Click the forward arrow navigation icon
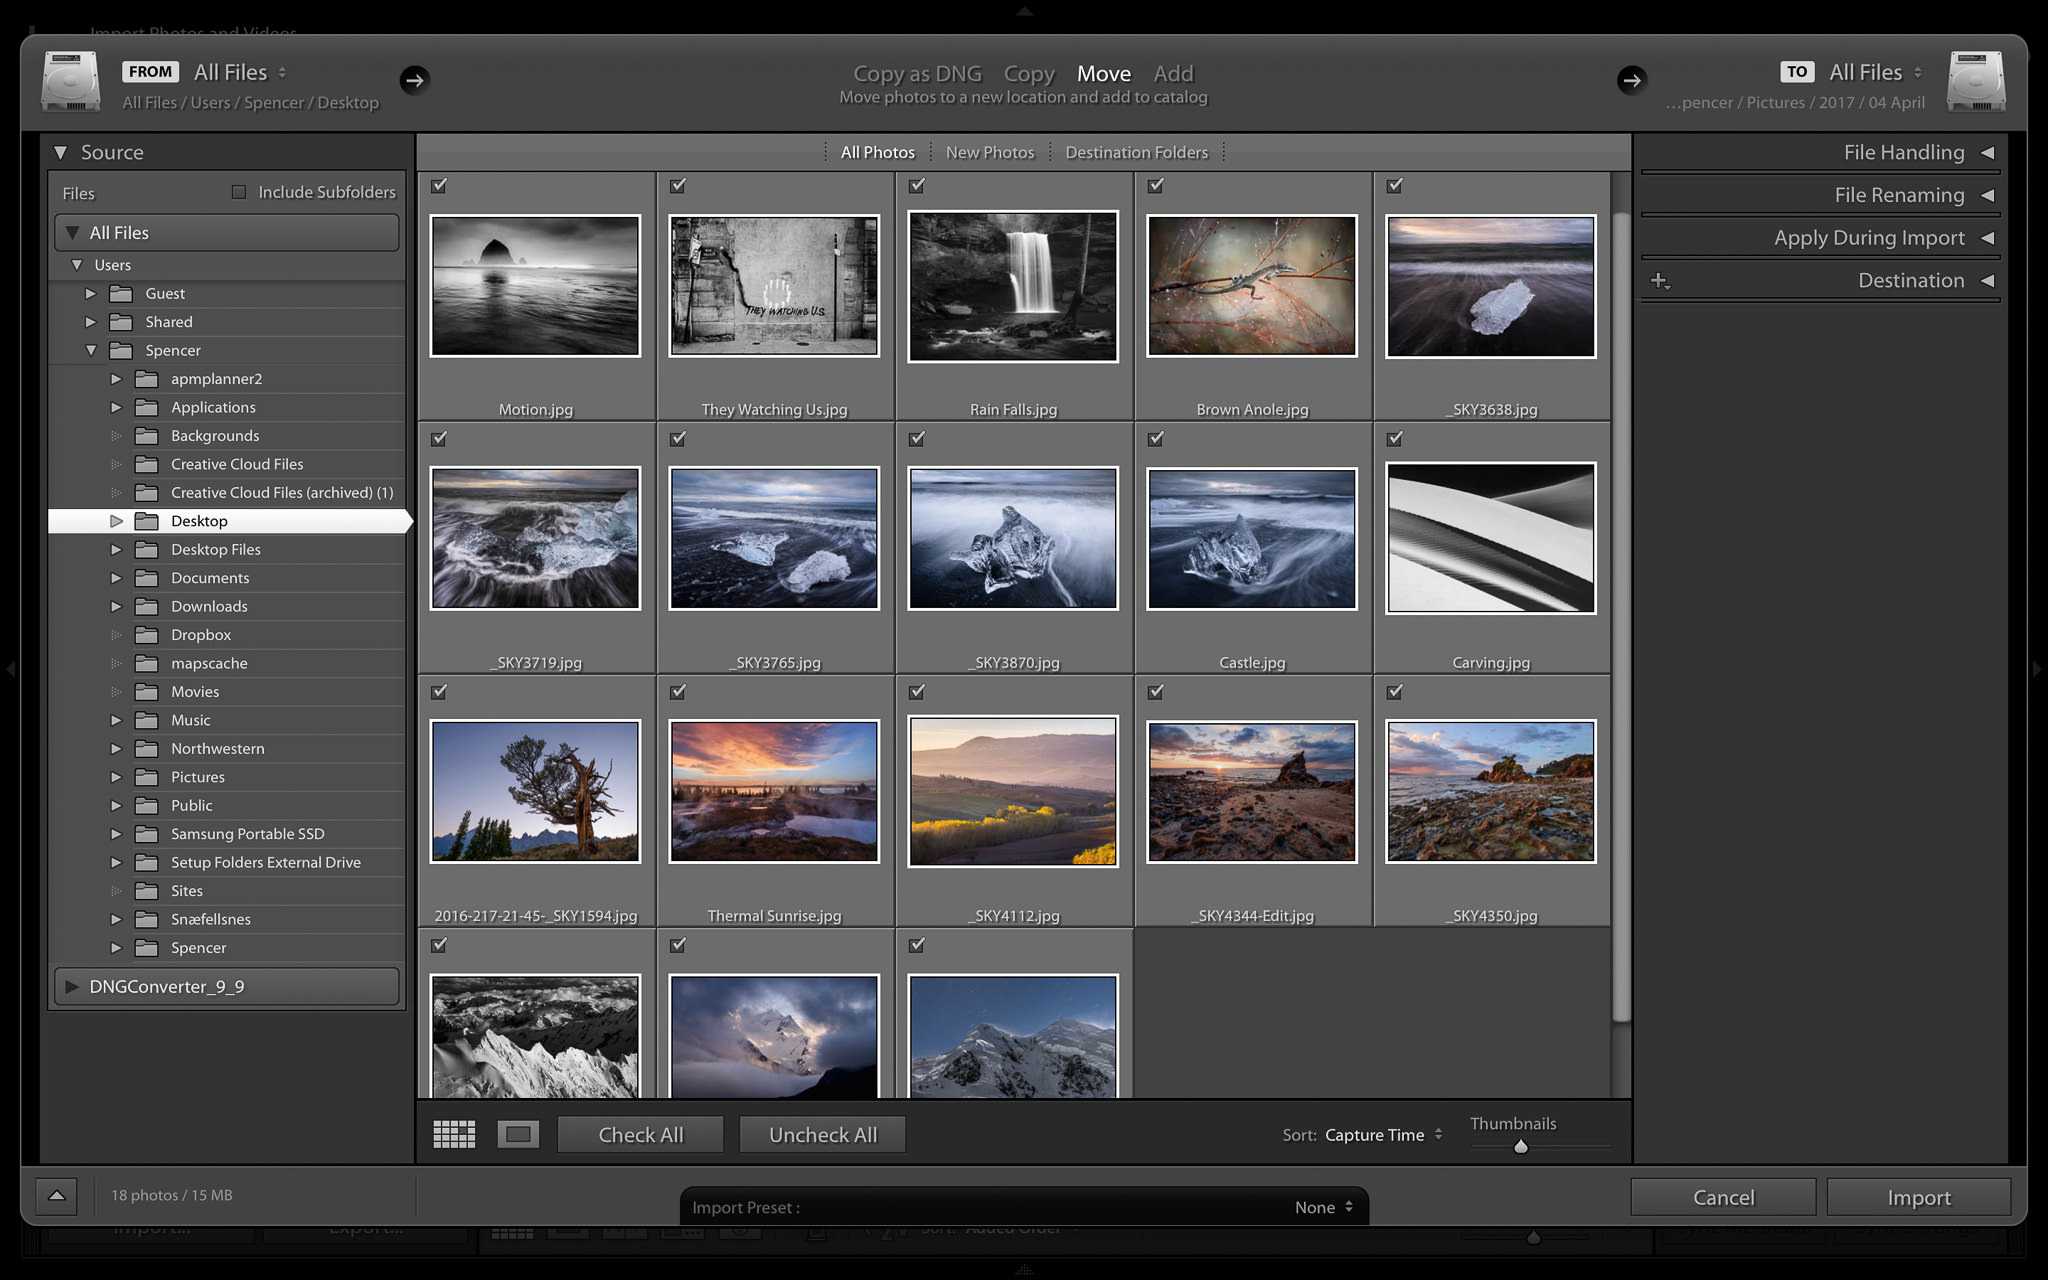The height and width of the screenshot is (1280, 2048). [x=414, y=80]
